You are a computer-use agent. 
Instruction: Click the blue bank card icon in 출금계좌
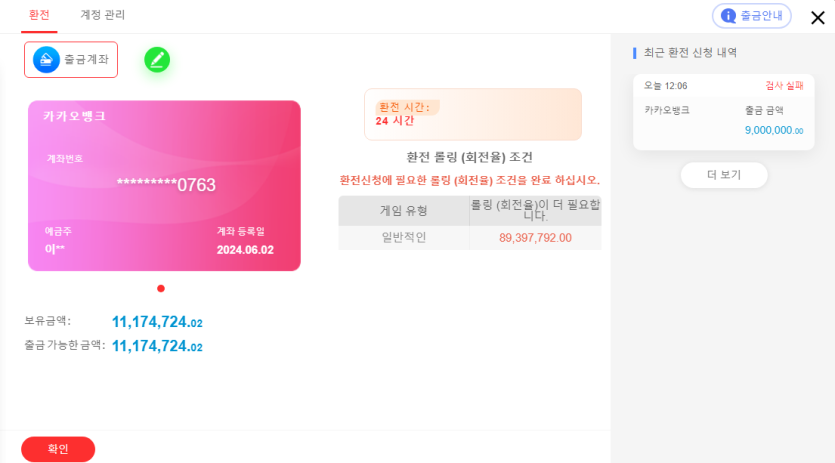pyautogui.click(x=46, y=60)
